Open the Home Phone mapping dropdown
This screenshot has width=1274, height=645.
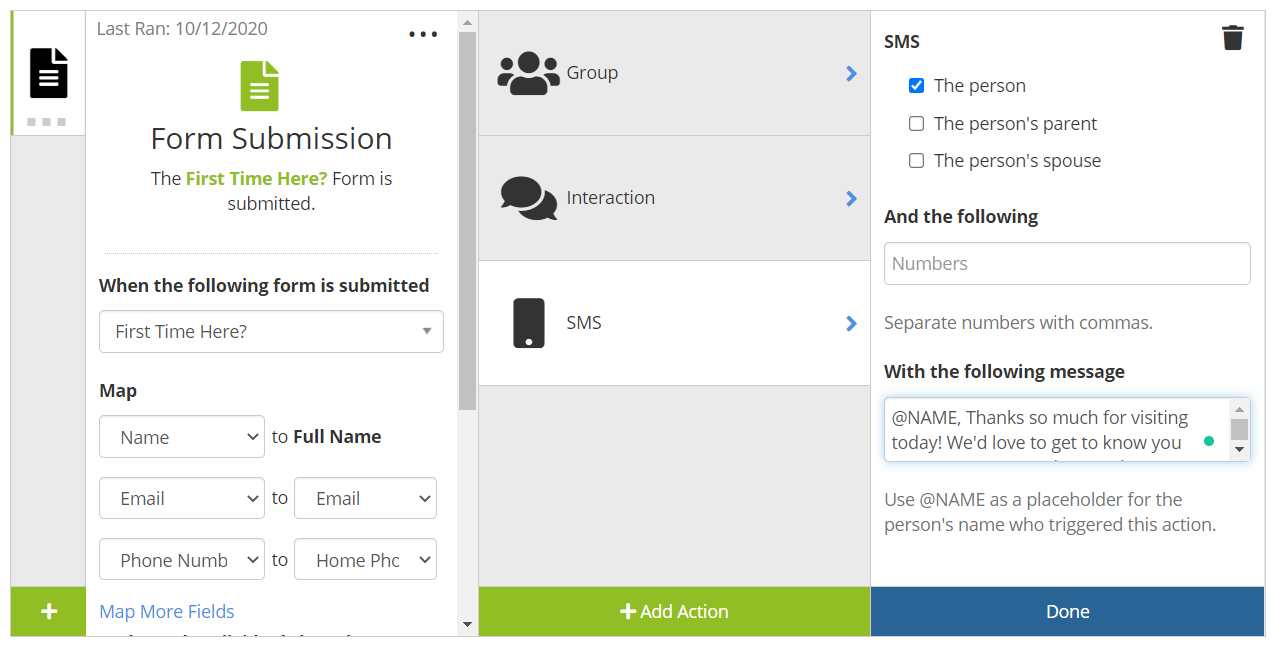(x=365, y=560)
